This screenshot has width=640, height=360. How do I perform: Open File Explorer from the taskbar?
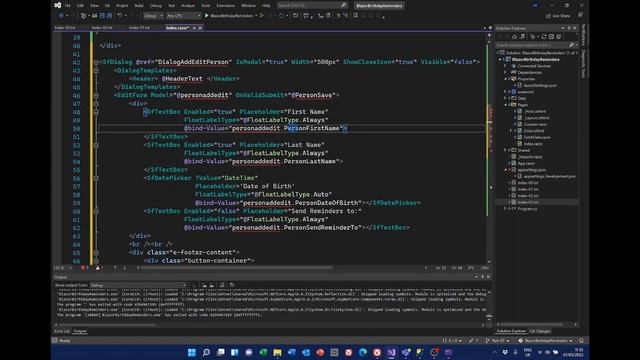(277, 352)
